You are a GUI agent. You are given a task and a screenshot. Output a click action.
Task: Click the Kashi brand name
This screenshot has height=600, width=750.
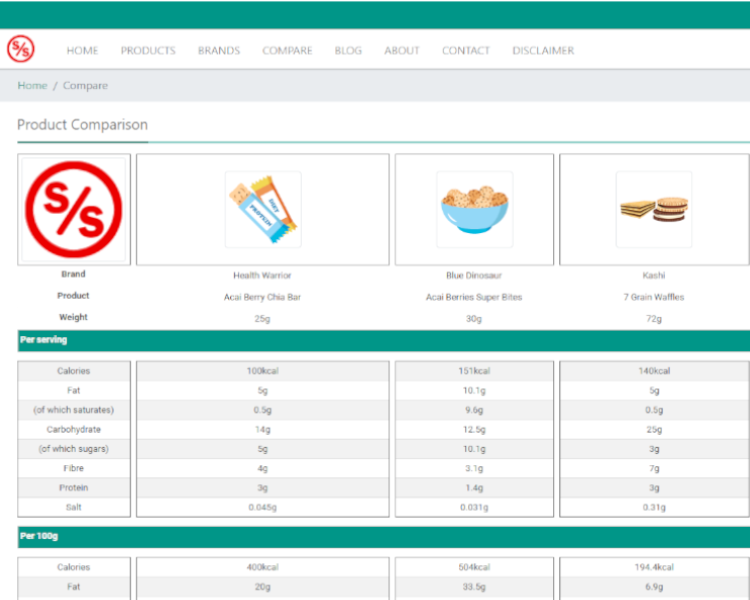(654, 275)
